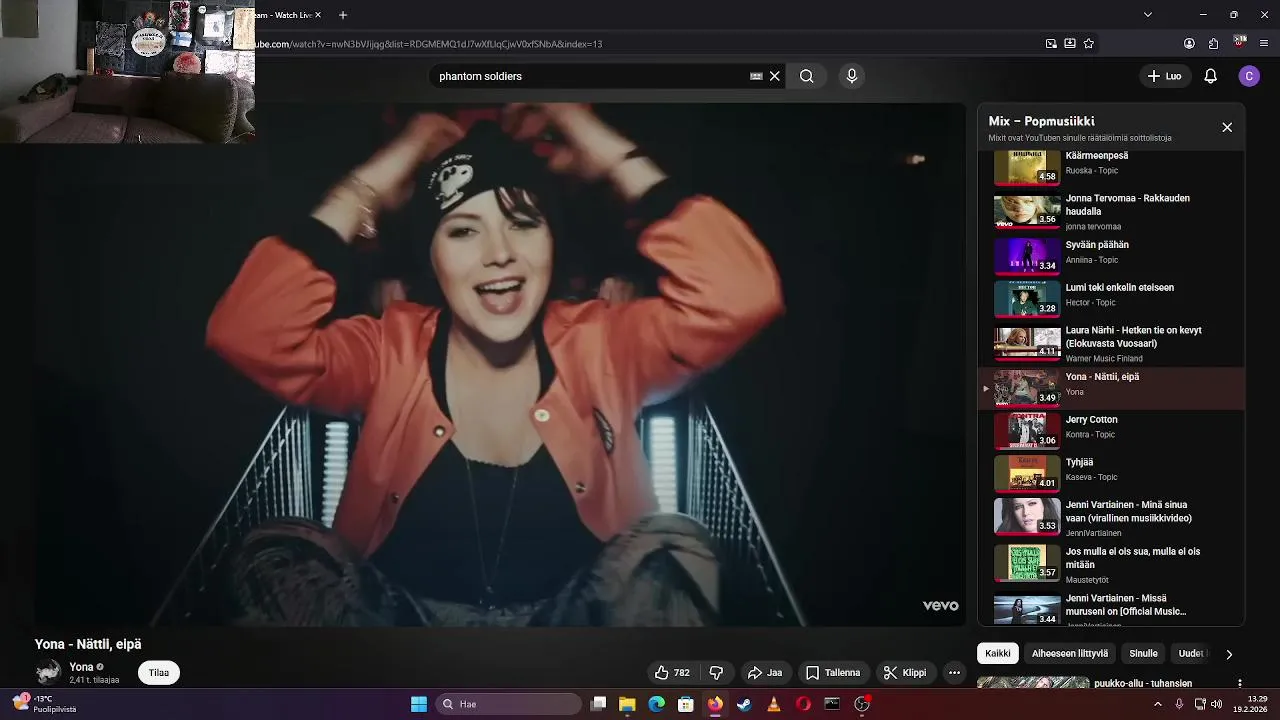Play Käärmeenpesä by Ruoska from playlist

click(x=1110, y=167)
